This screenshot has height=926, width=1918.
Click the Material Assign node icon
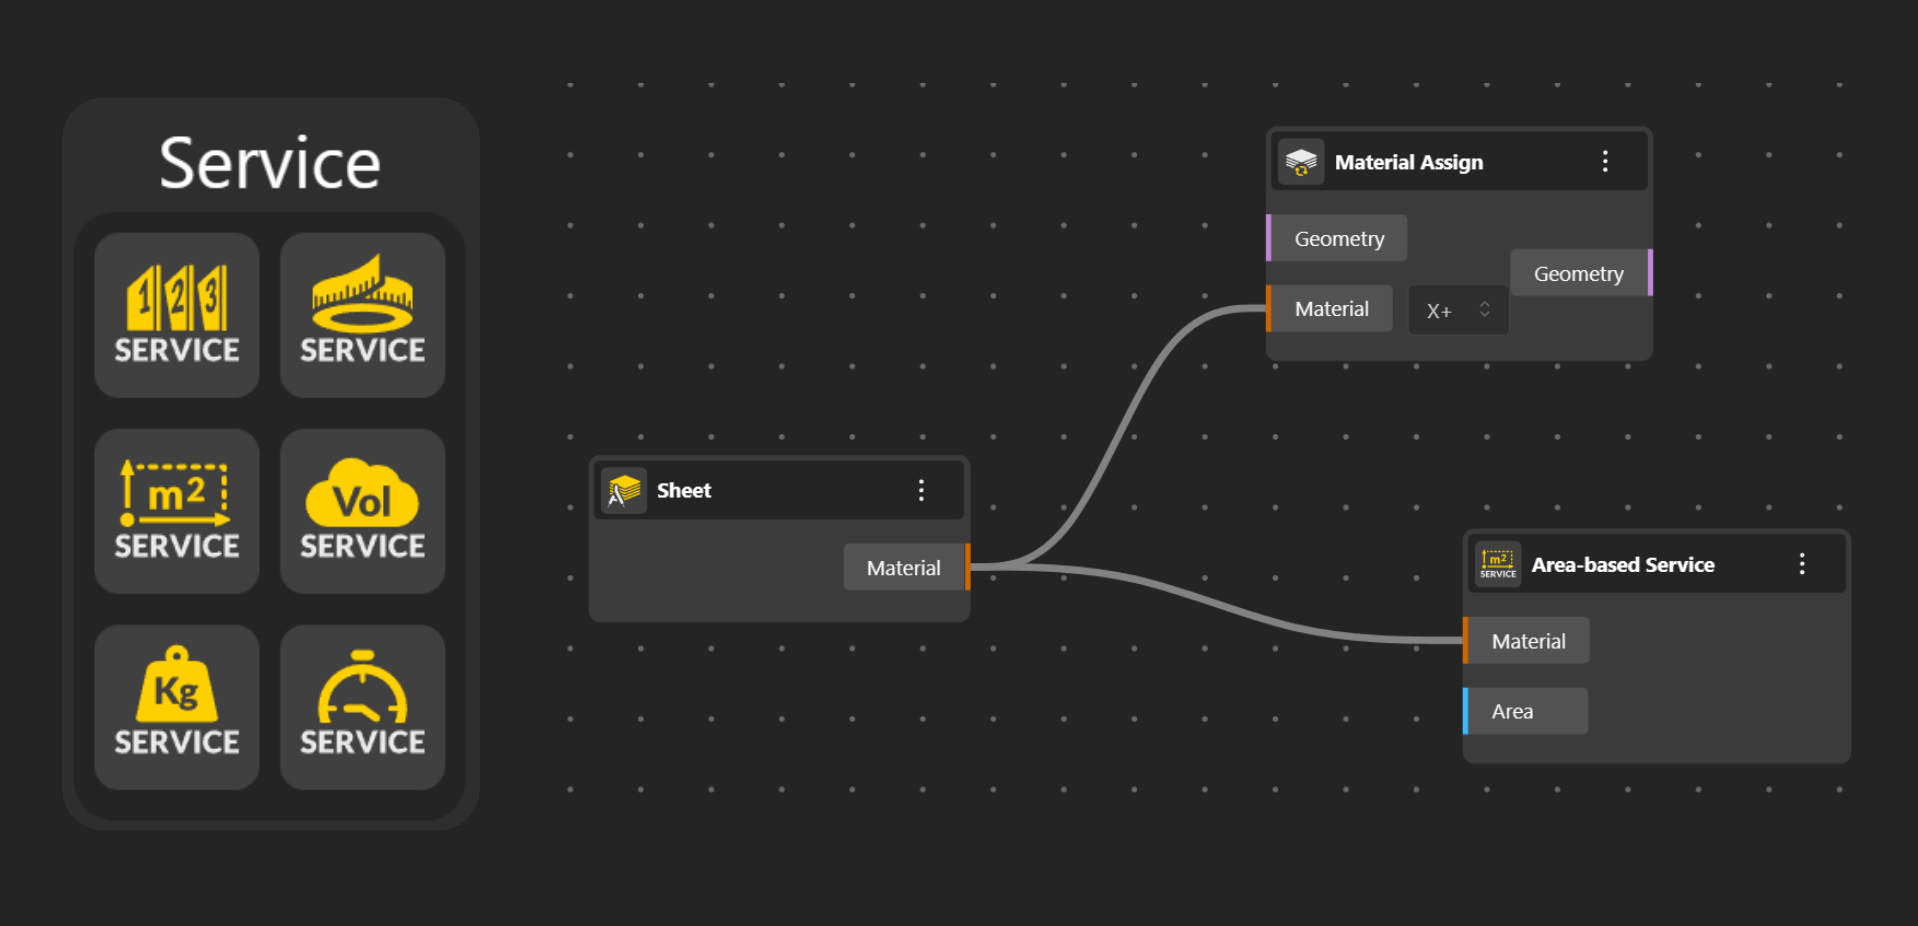pos(1301,162)
